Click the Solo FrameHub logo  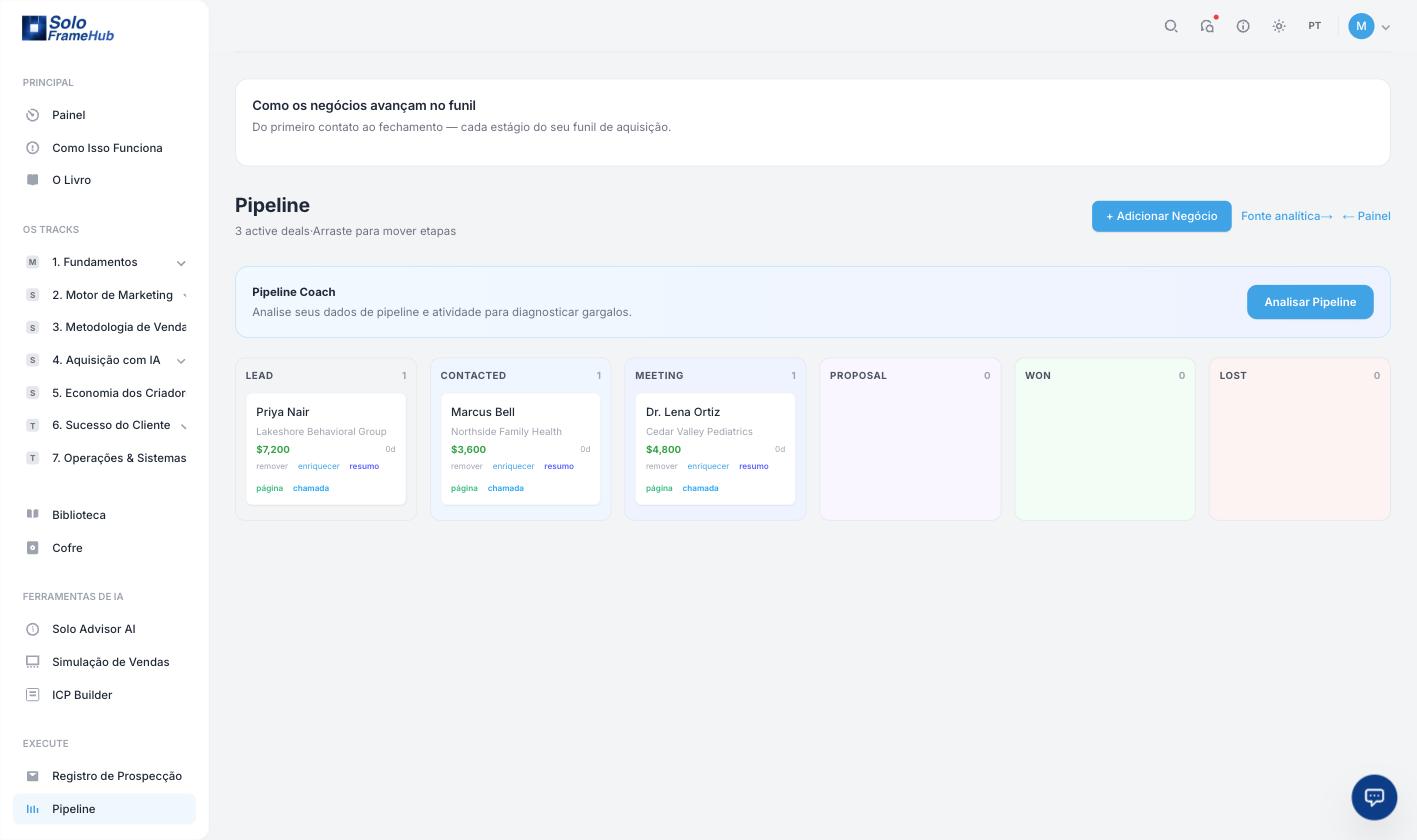coord(68,28)
